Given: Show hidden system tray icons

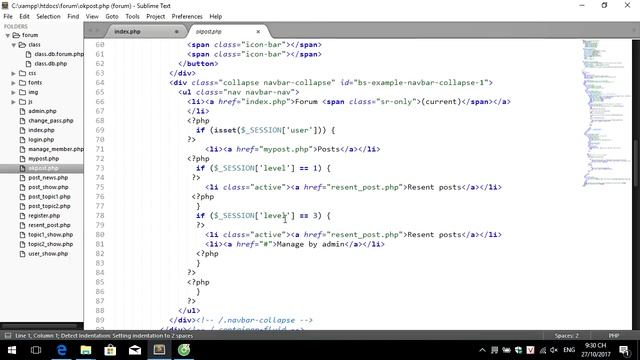Looking at the screenshot, I should (x=482, y=350).
